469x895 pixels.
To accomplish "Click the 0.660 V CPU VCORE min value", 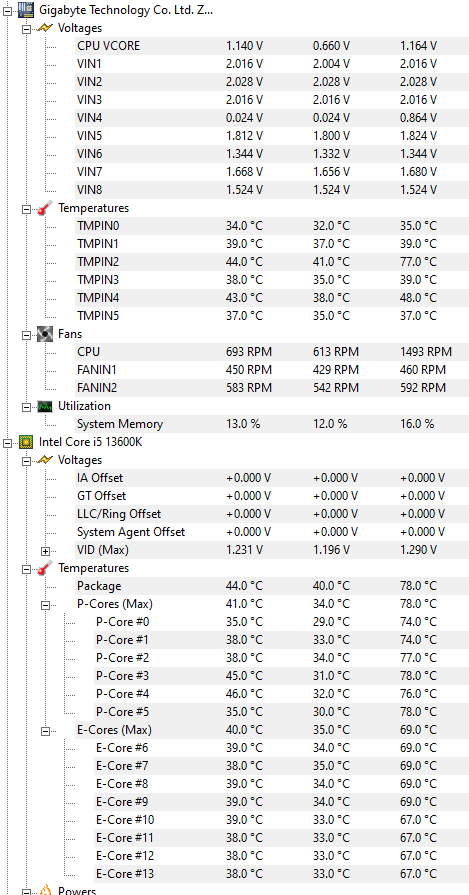I will pyautogui.click(x=331, y=46).
